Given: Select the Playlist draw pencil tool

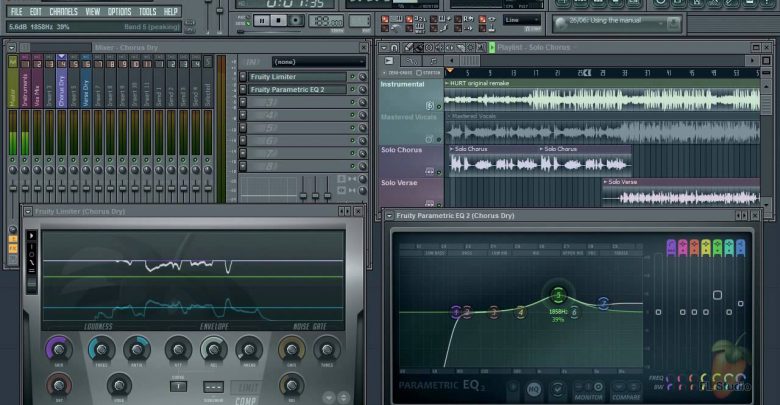Looking at the screenshot, I should pos(409,48).
